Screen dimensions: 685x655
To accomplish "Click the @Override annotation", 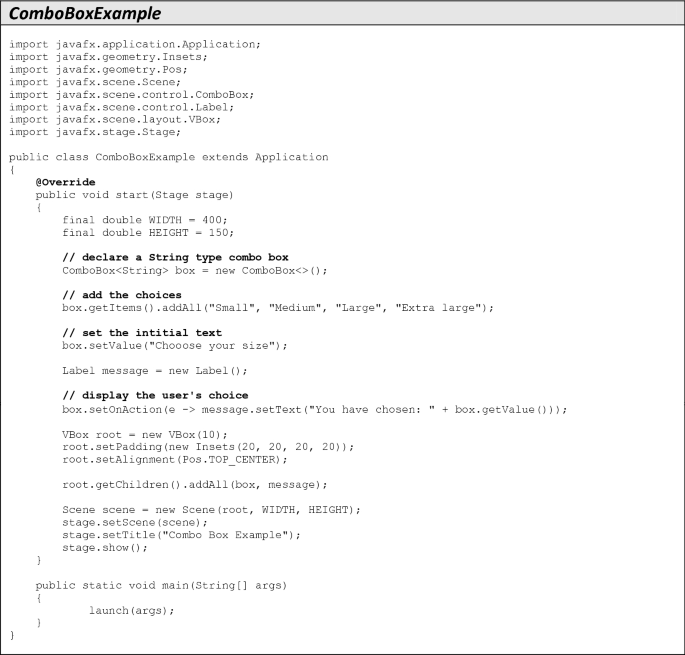I will pyautogui.click(x=66, y=182).
